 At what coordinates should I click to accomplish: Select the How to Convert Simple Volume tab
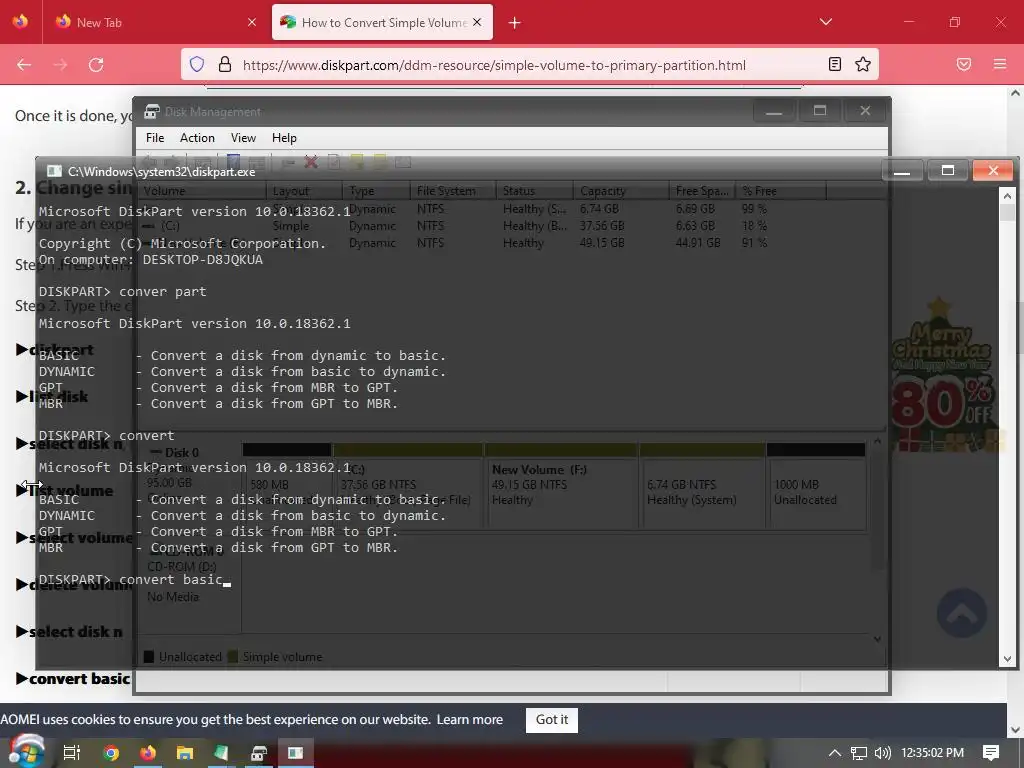(382, 22)
